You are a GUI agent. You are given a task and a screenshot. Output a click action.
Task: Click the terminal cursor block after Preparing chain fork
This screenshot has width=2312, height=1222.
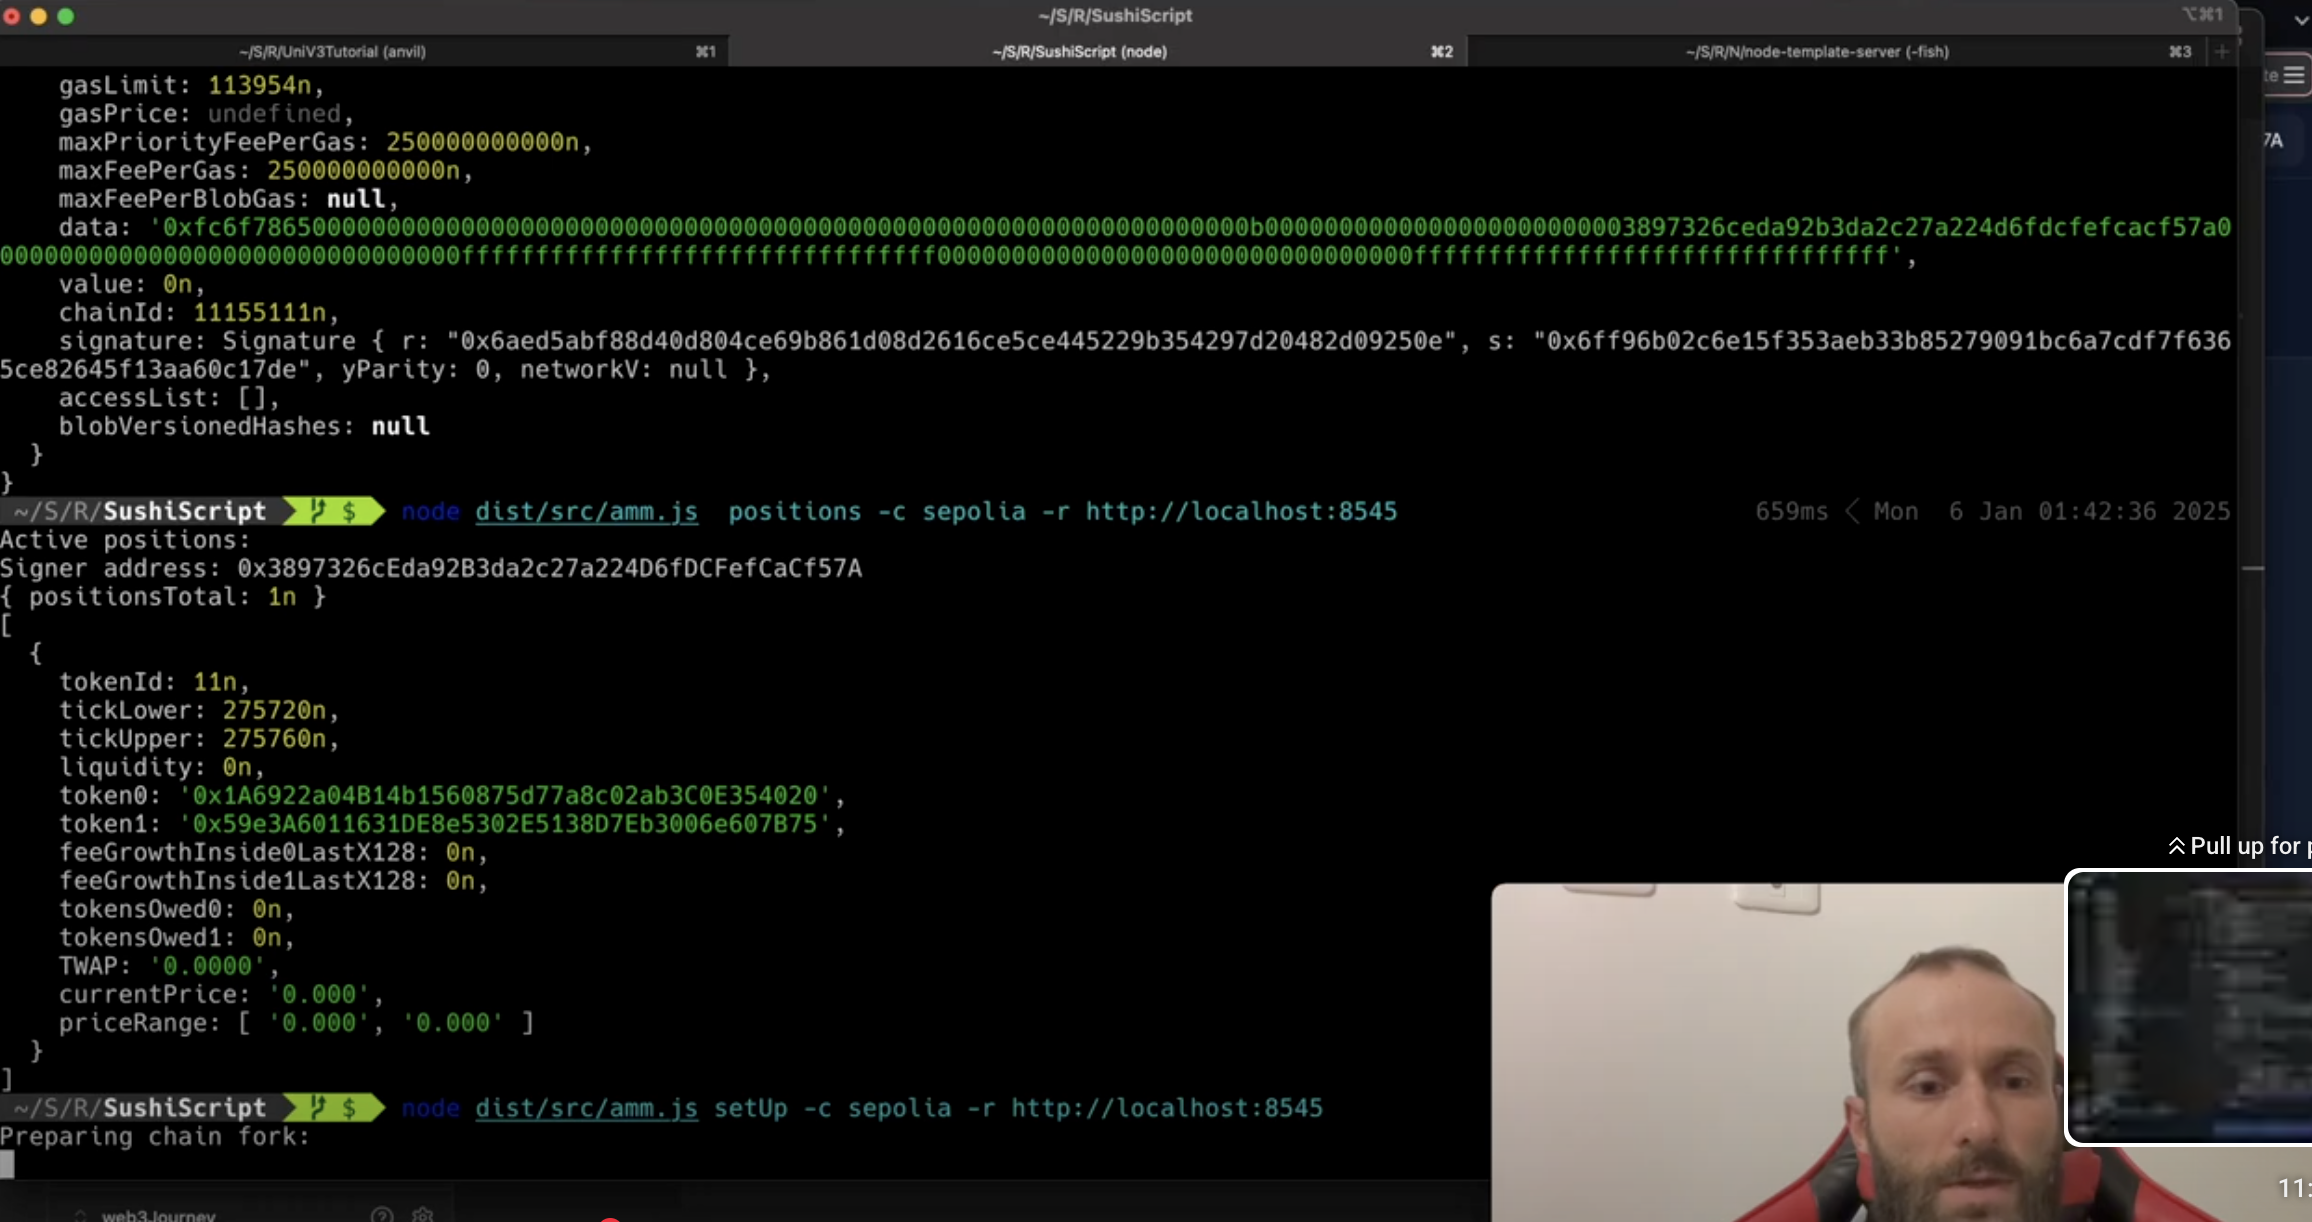[7, 1164]
